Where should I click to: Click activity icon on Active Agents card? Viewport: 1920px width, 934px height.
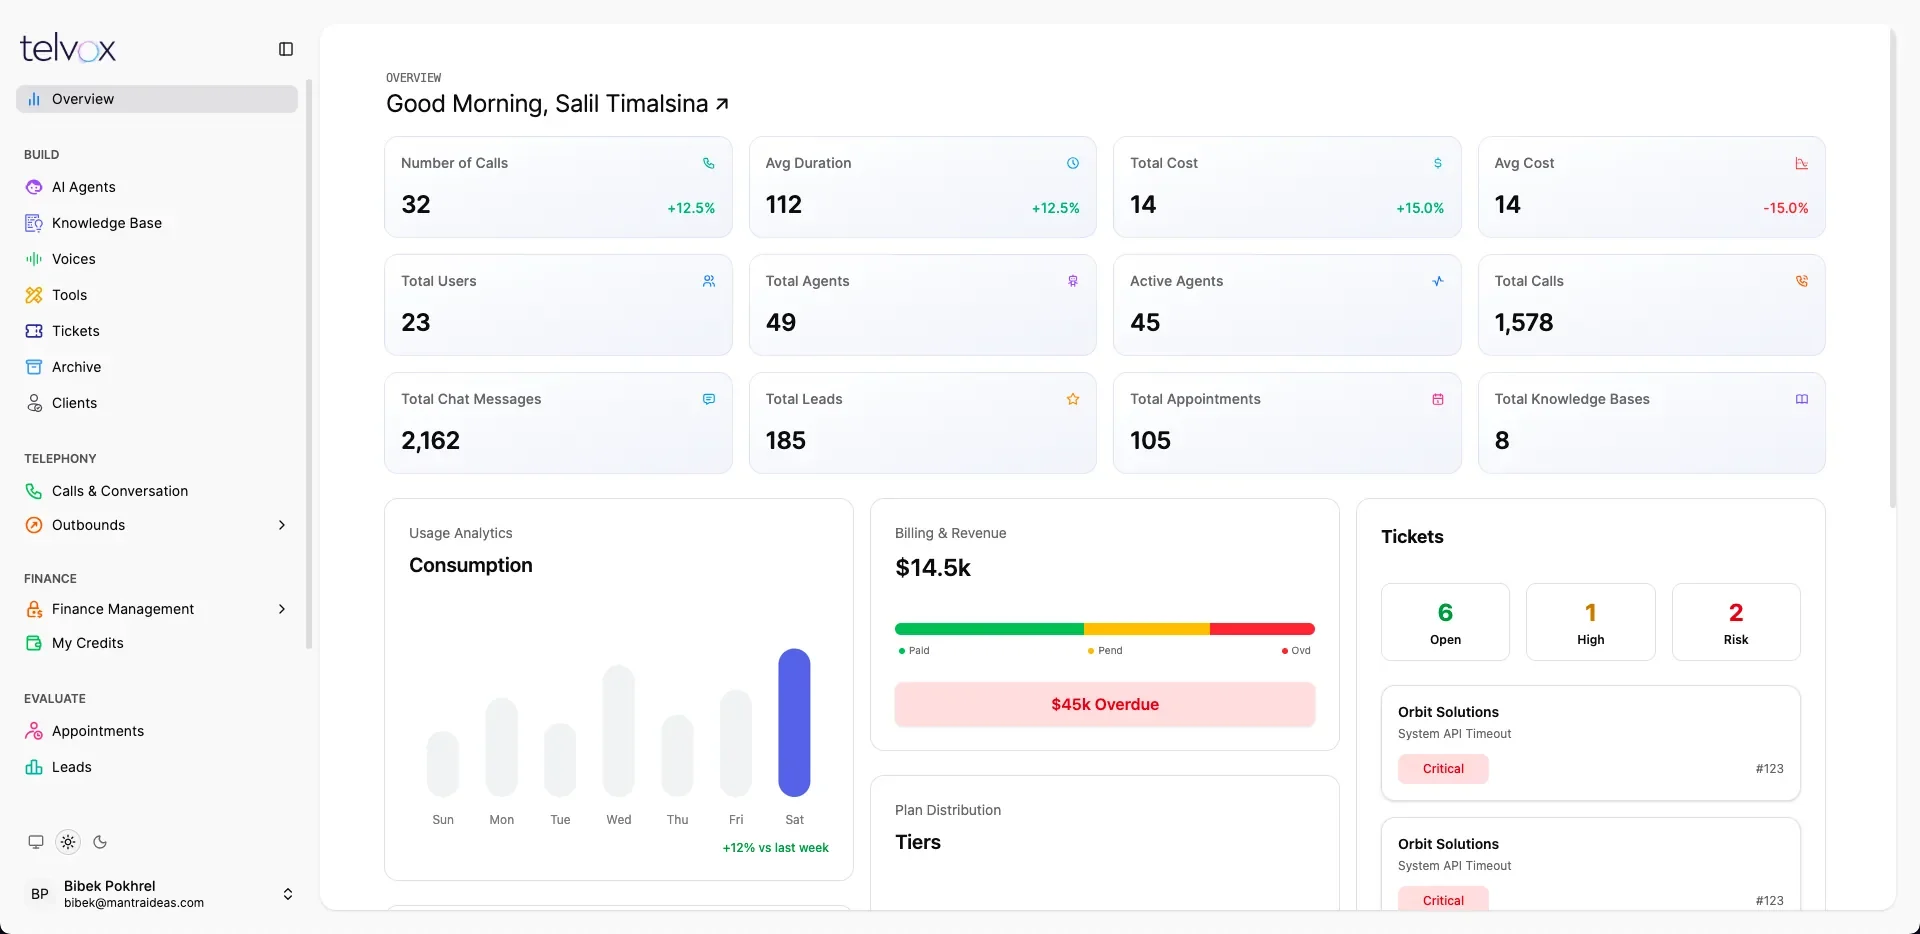tap(1438, 281)
